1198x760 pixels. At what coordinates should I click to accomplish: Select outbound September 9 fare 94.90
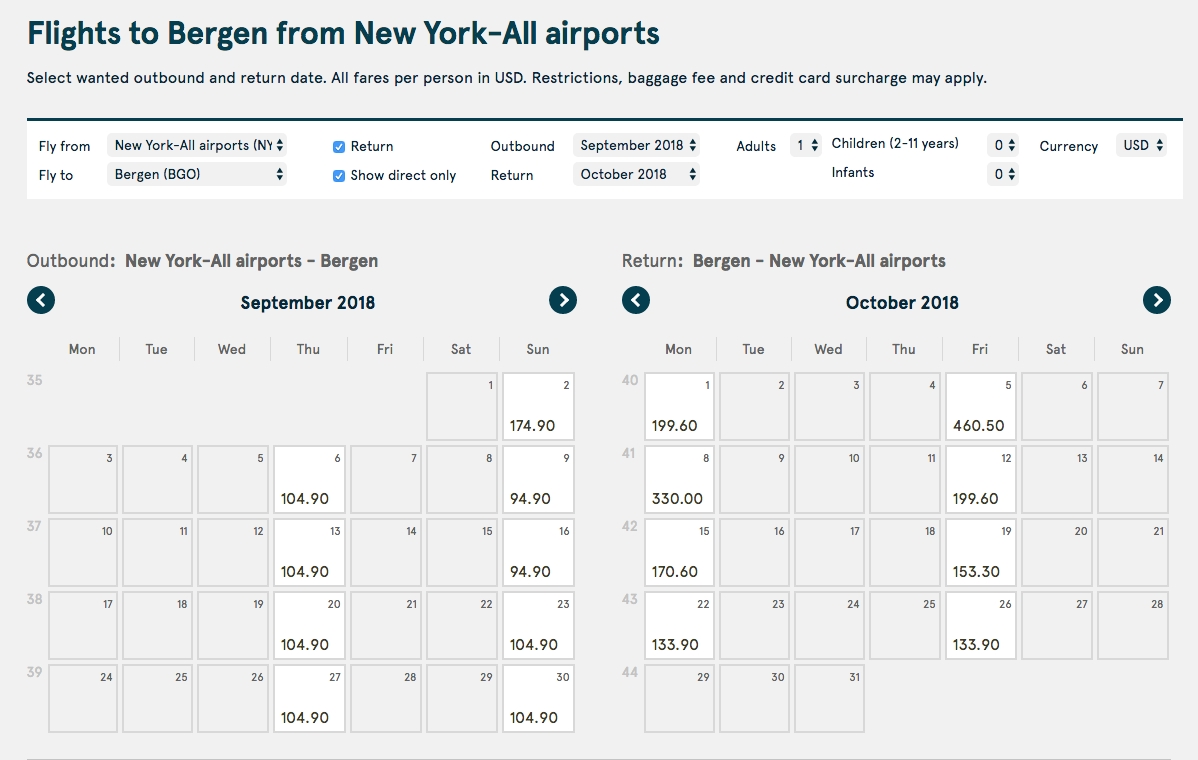[538, 480]
